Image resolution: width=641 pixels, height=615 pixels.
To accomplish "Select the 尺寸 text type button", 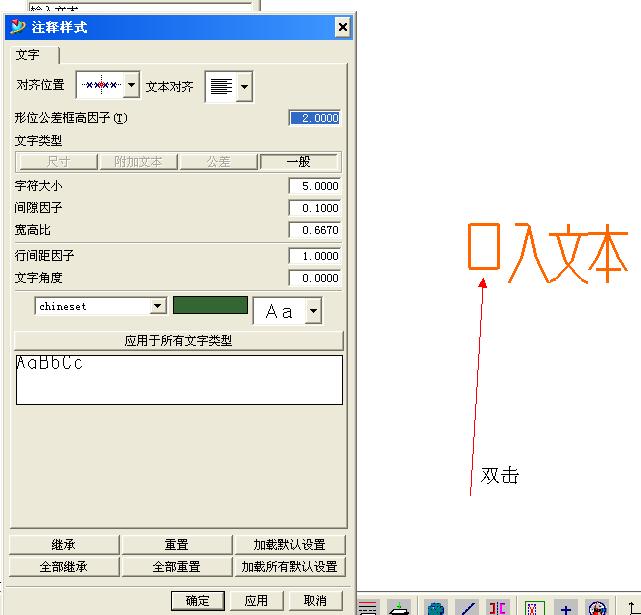I will coord(58,162).
